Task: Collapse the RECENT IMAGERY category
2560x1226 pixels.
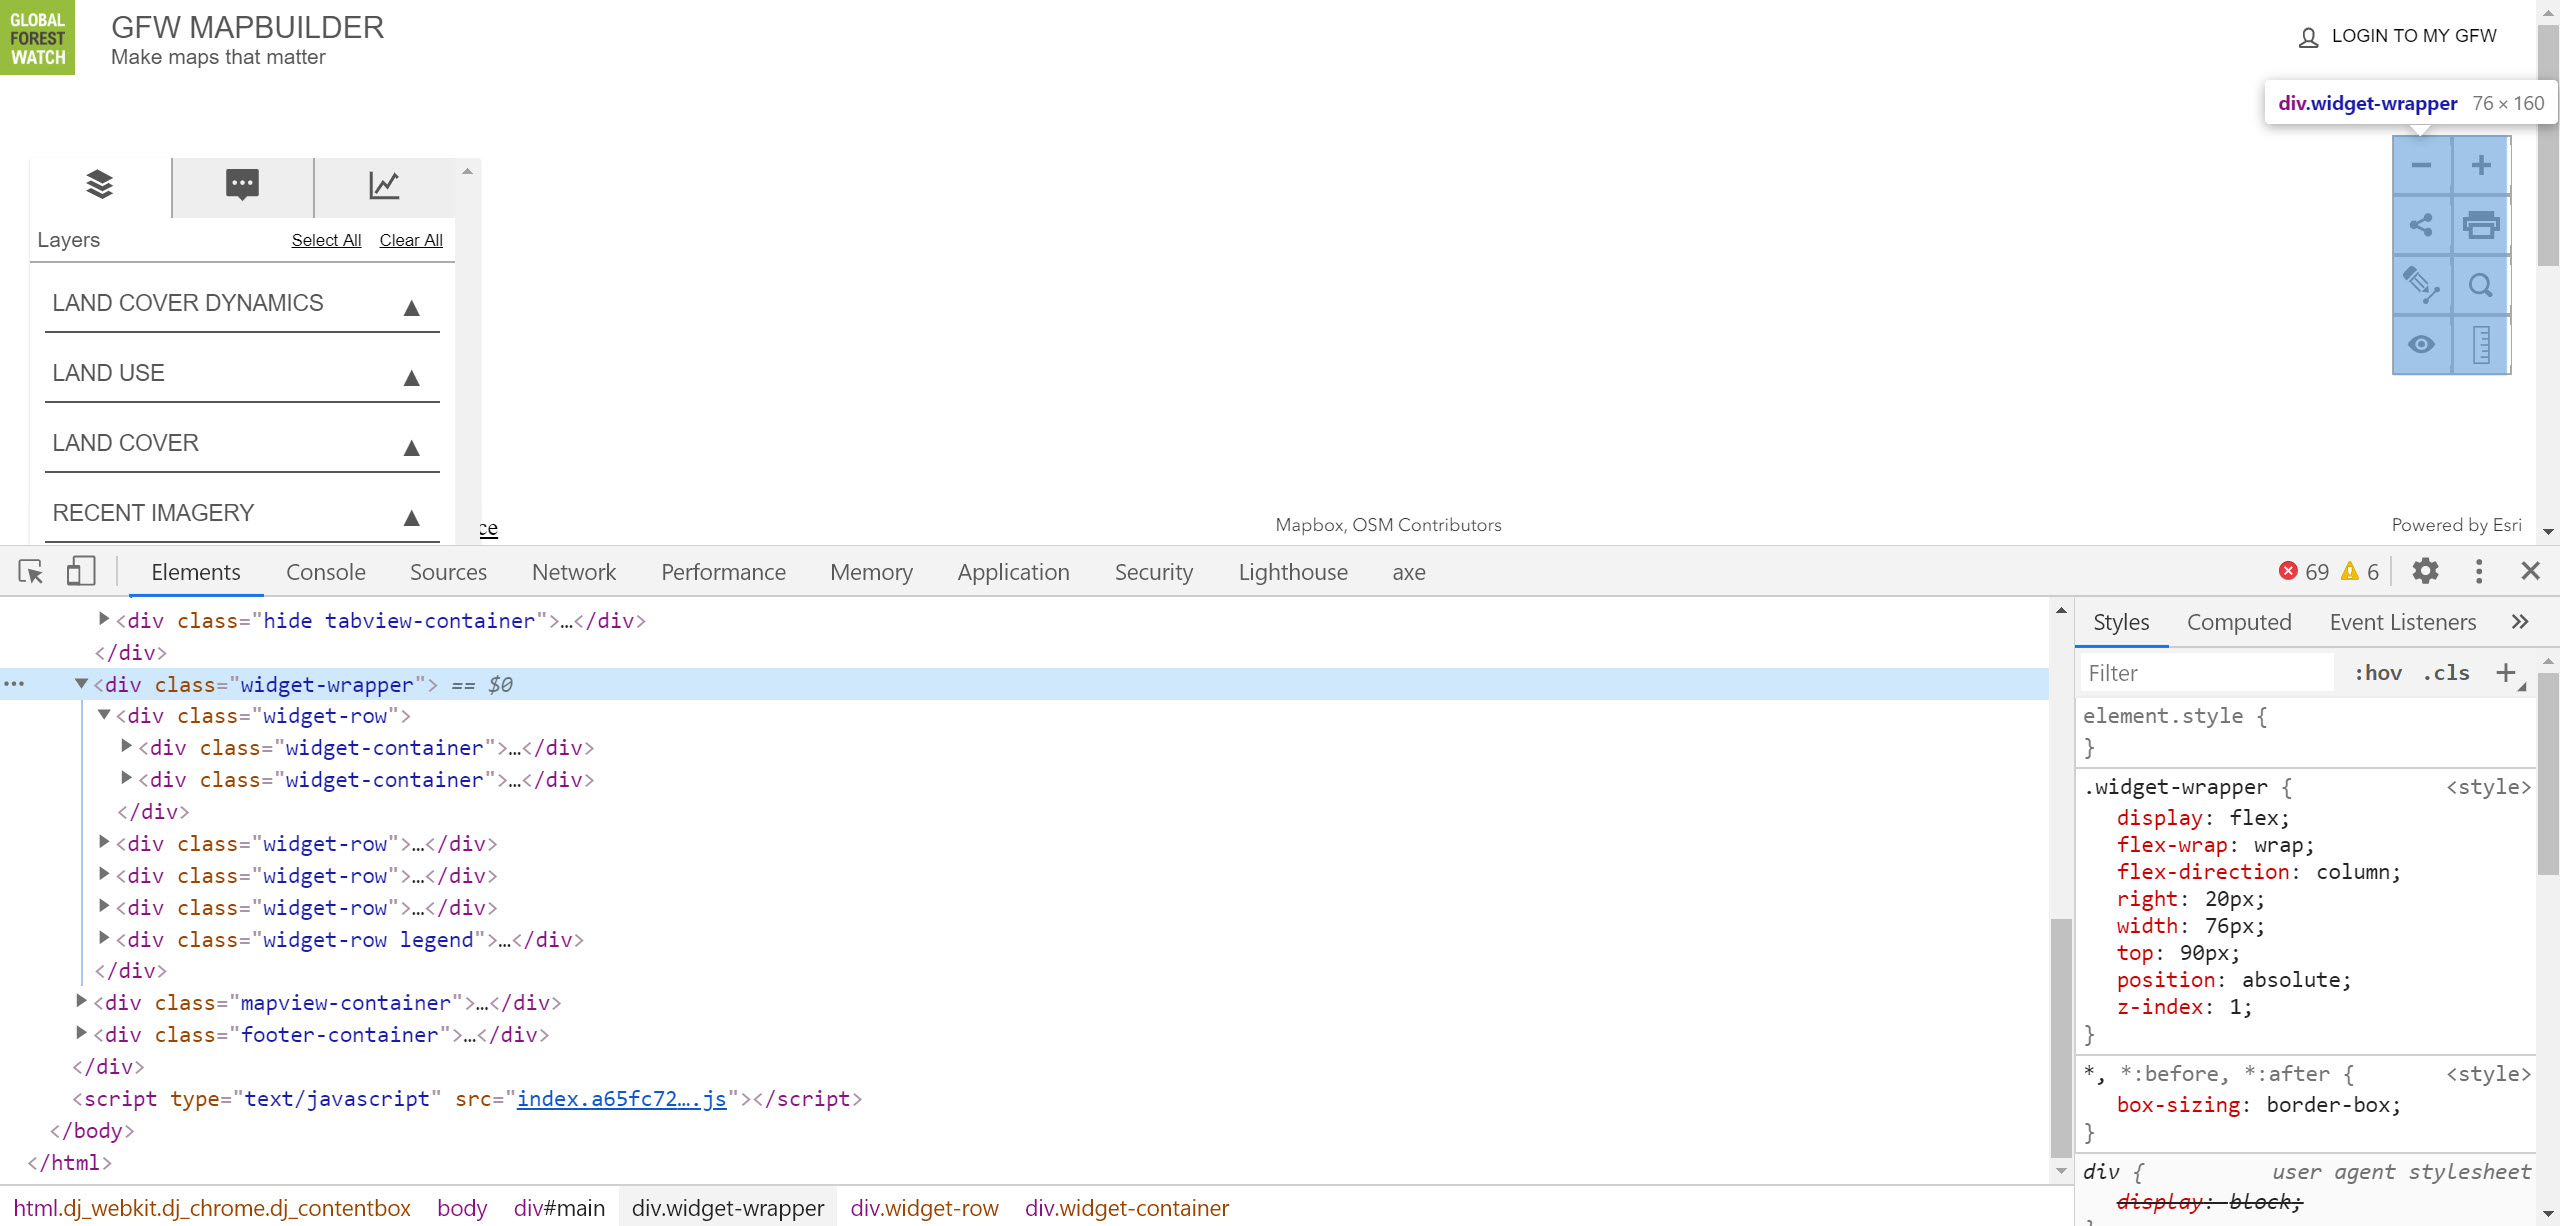Action: [411, 517]
